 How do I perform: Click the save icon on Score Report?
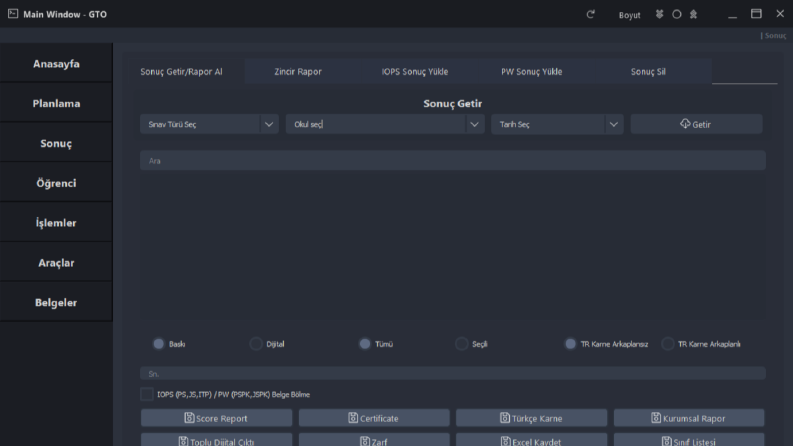pos(189,418)
